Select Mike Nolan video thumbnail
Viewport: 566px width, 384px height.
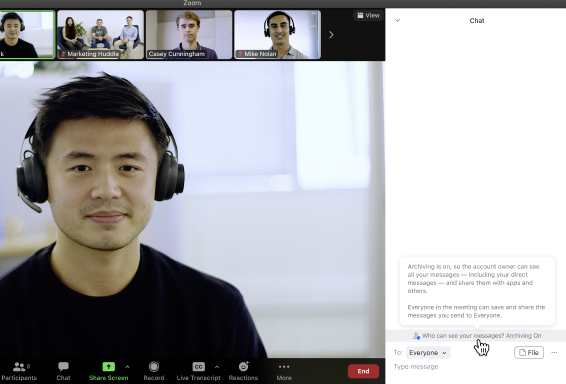pyautogui.click(x=277, y=34)
